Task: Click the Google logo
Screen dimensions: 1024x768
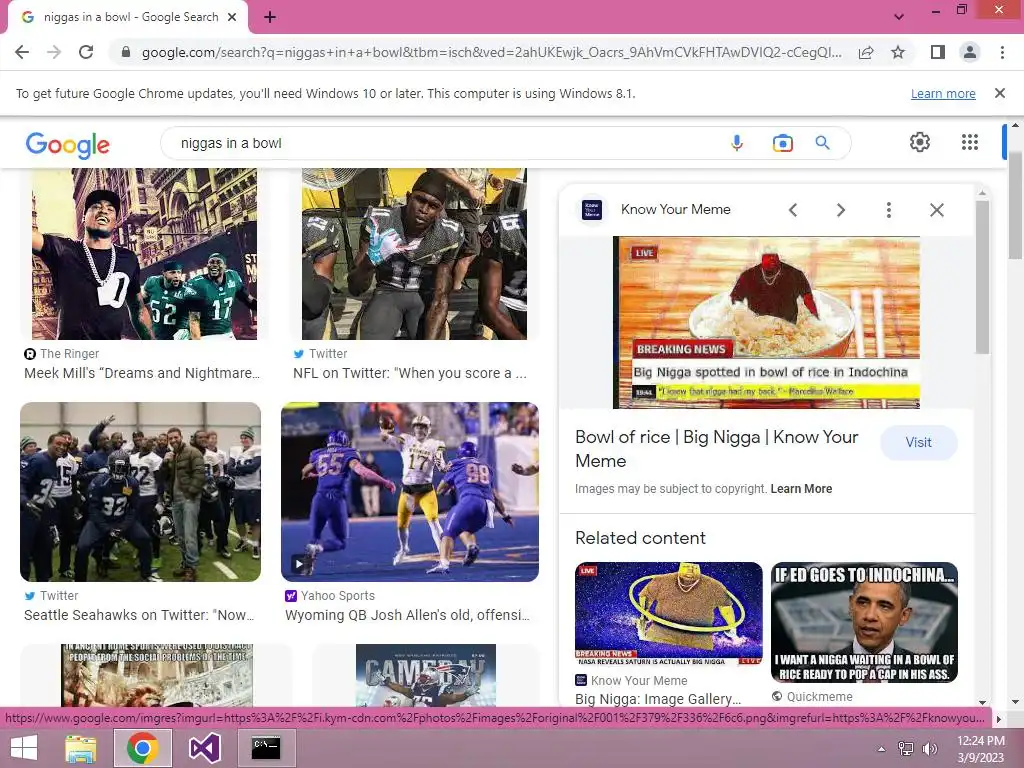Action: point(68,144)
